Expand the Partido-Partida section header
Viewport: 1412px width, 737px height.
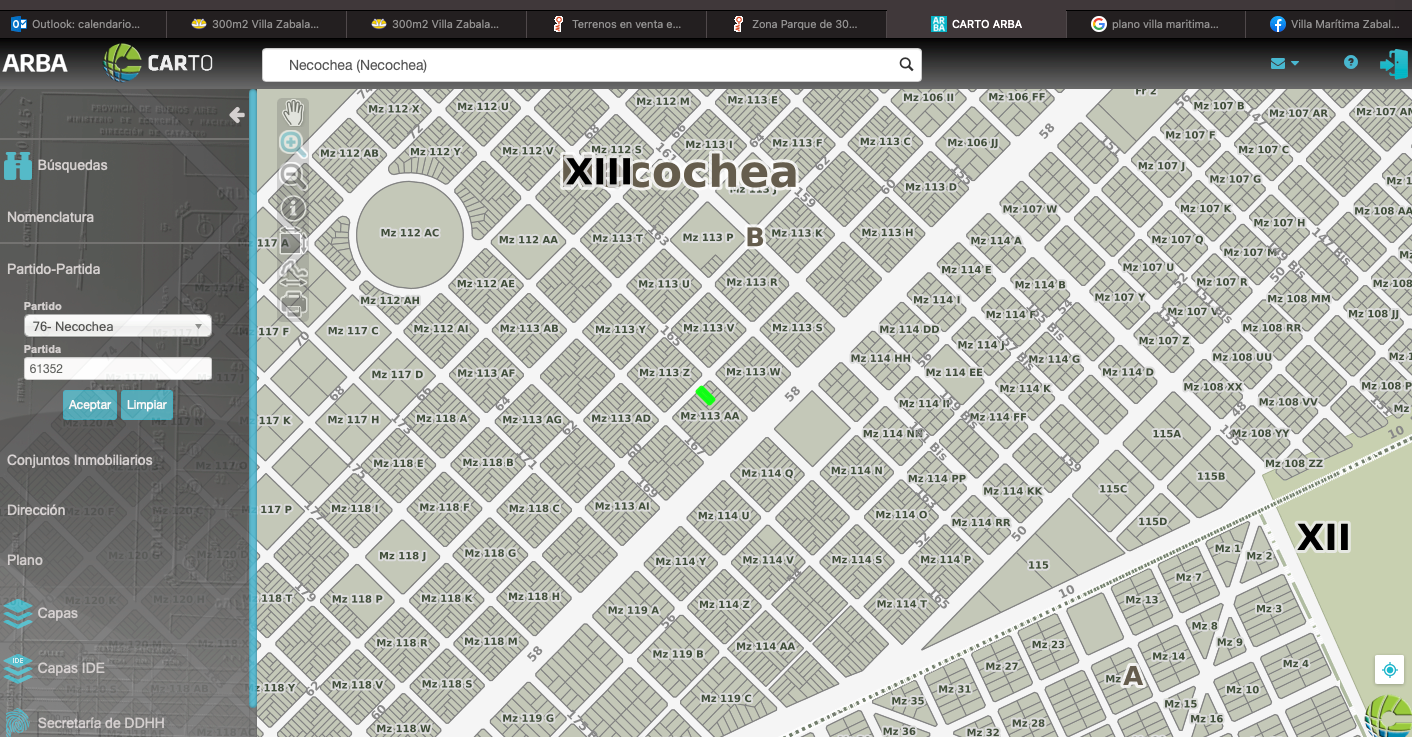click(53, 269)
